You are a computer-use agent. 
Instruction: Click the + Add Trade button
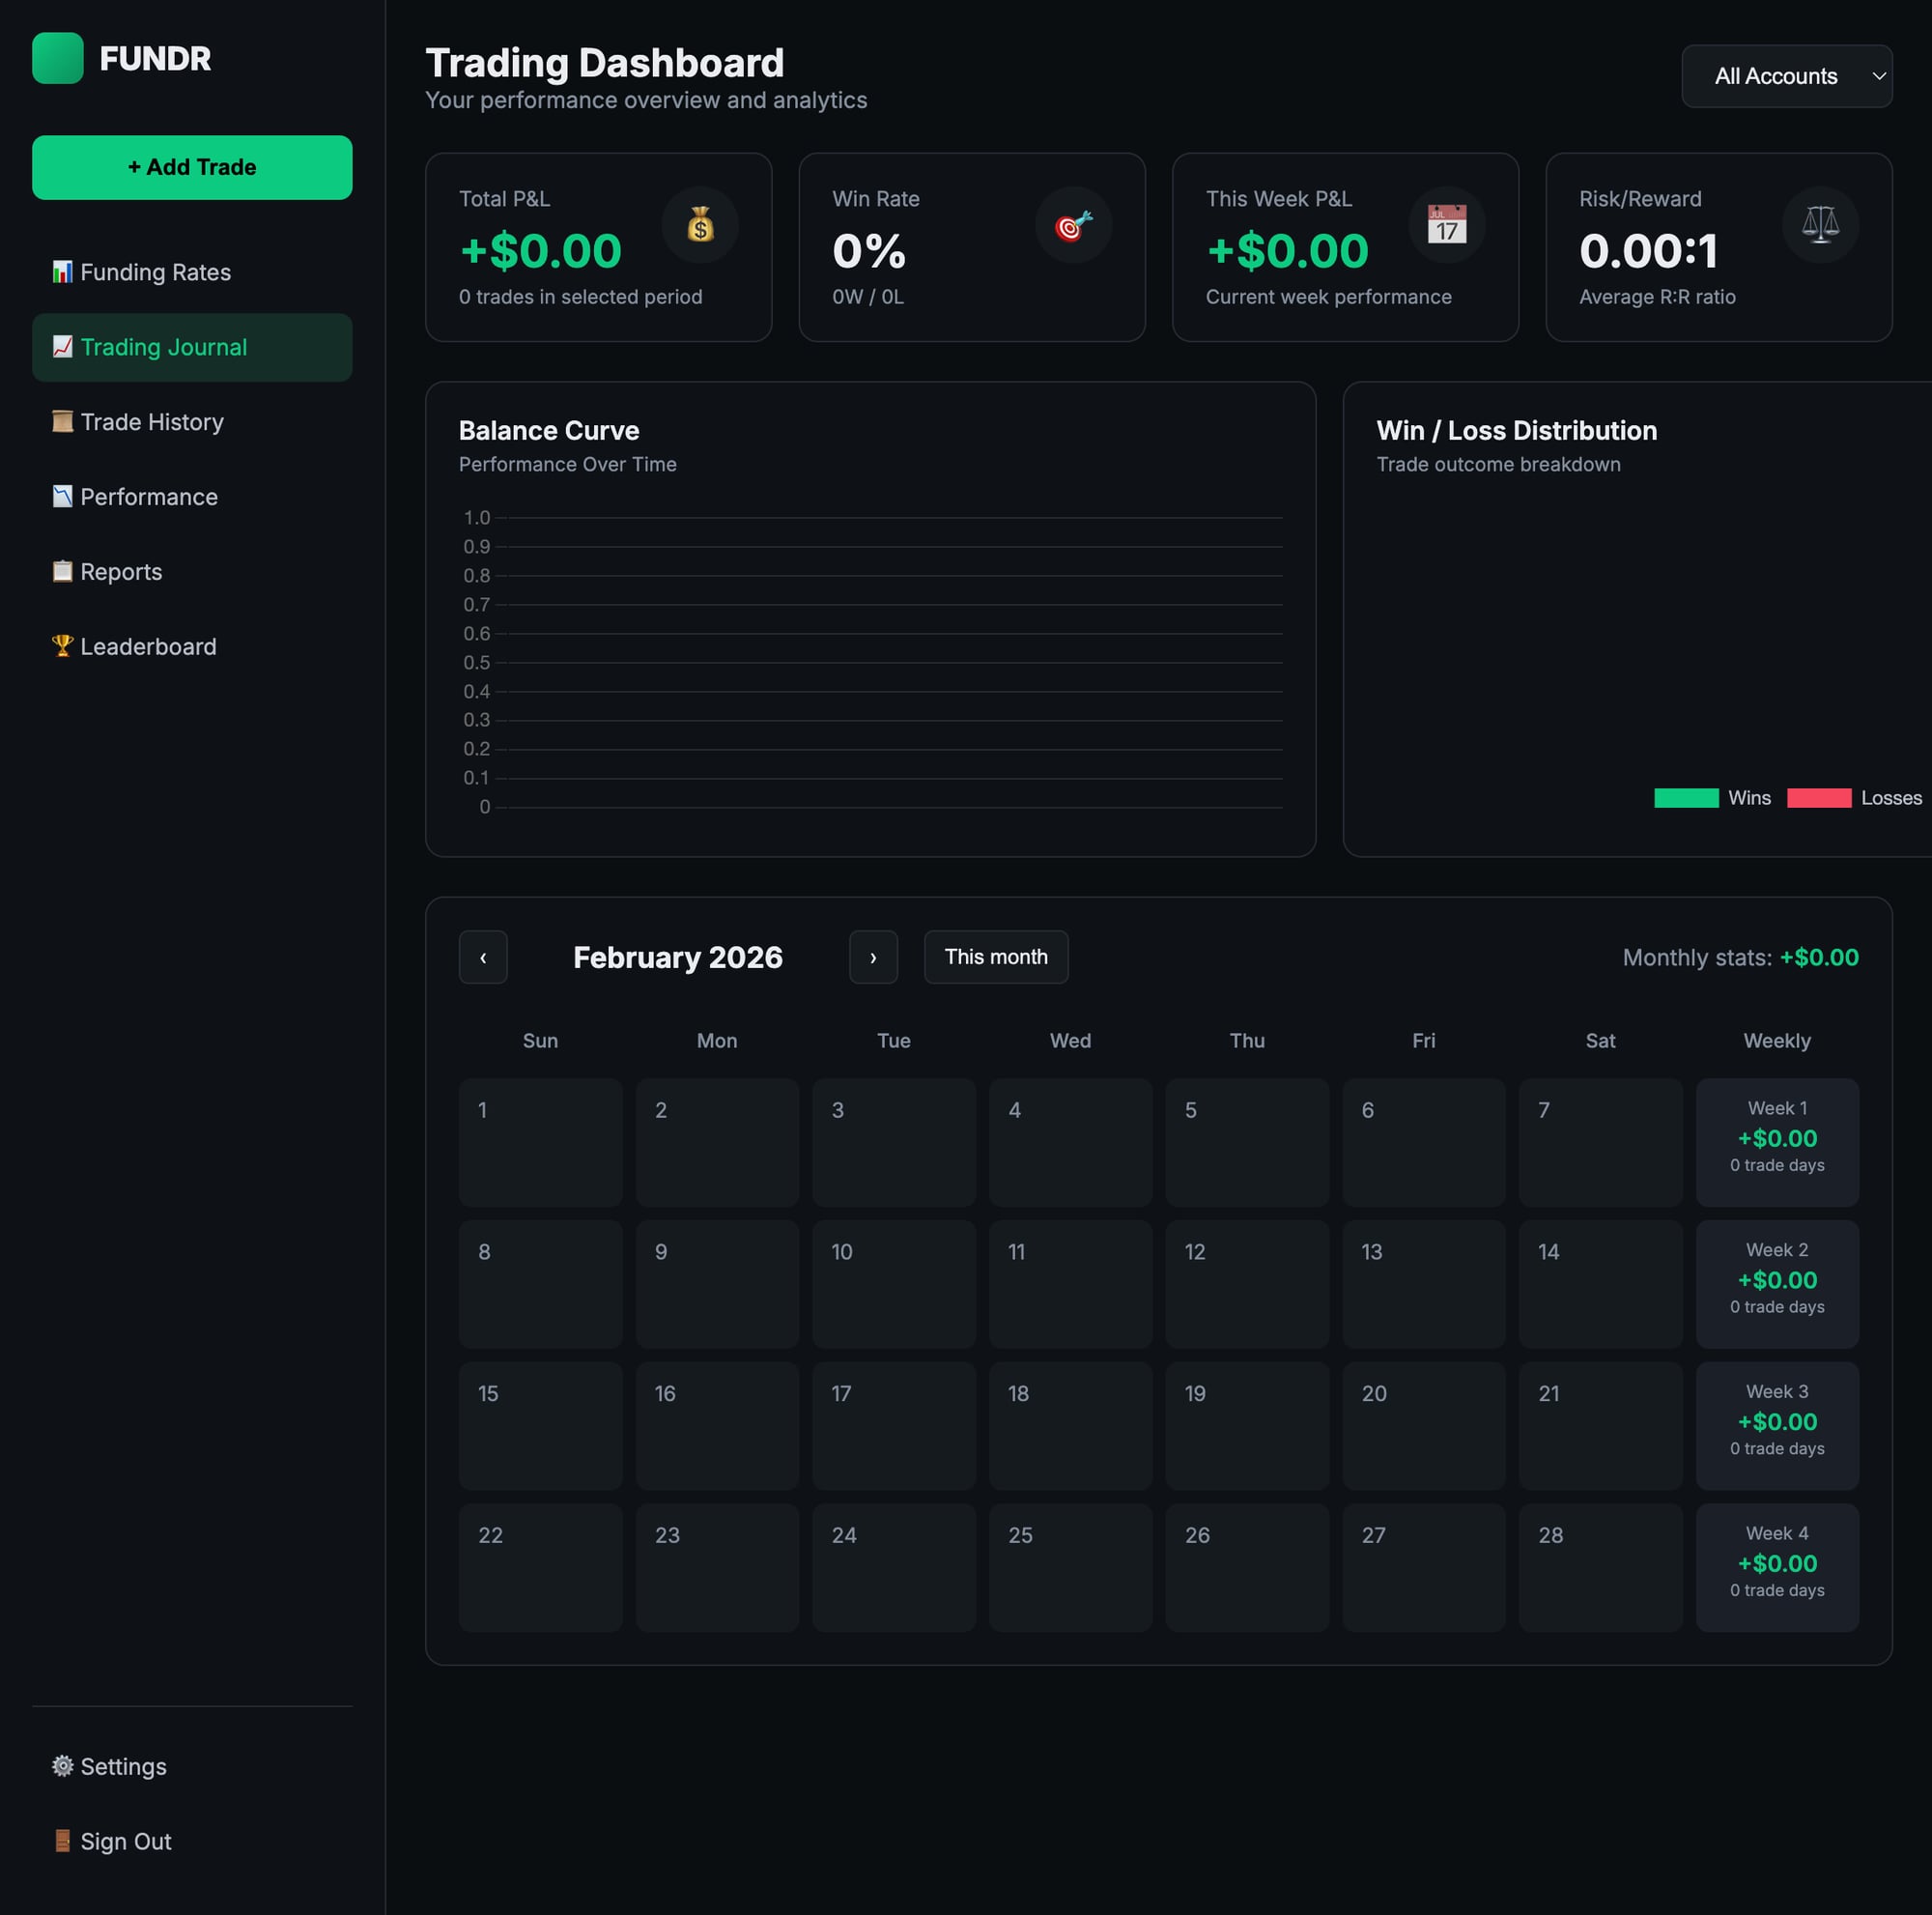(191, 167)
